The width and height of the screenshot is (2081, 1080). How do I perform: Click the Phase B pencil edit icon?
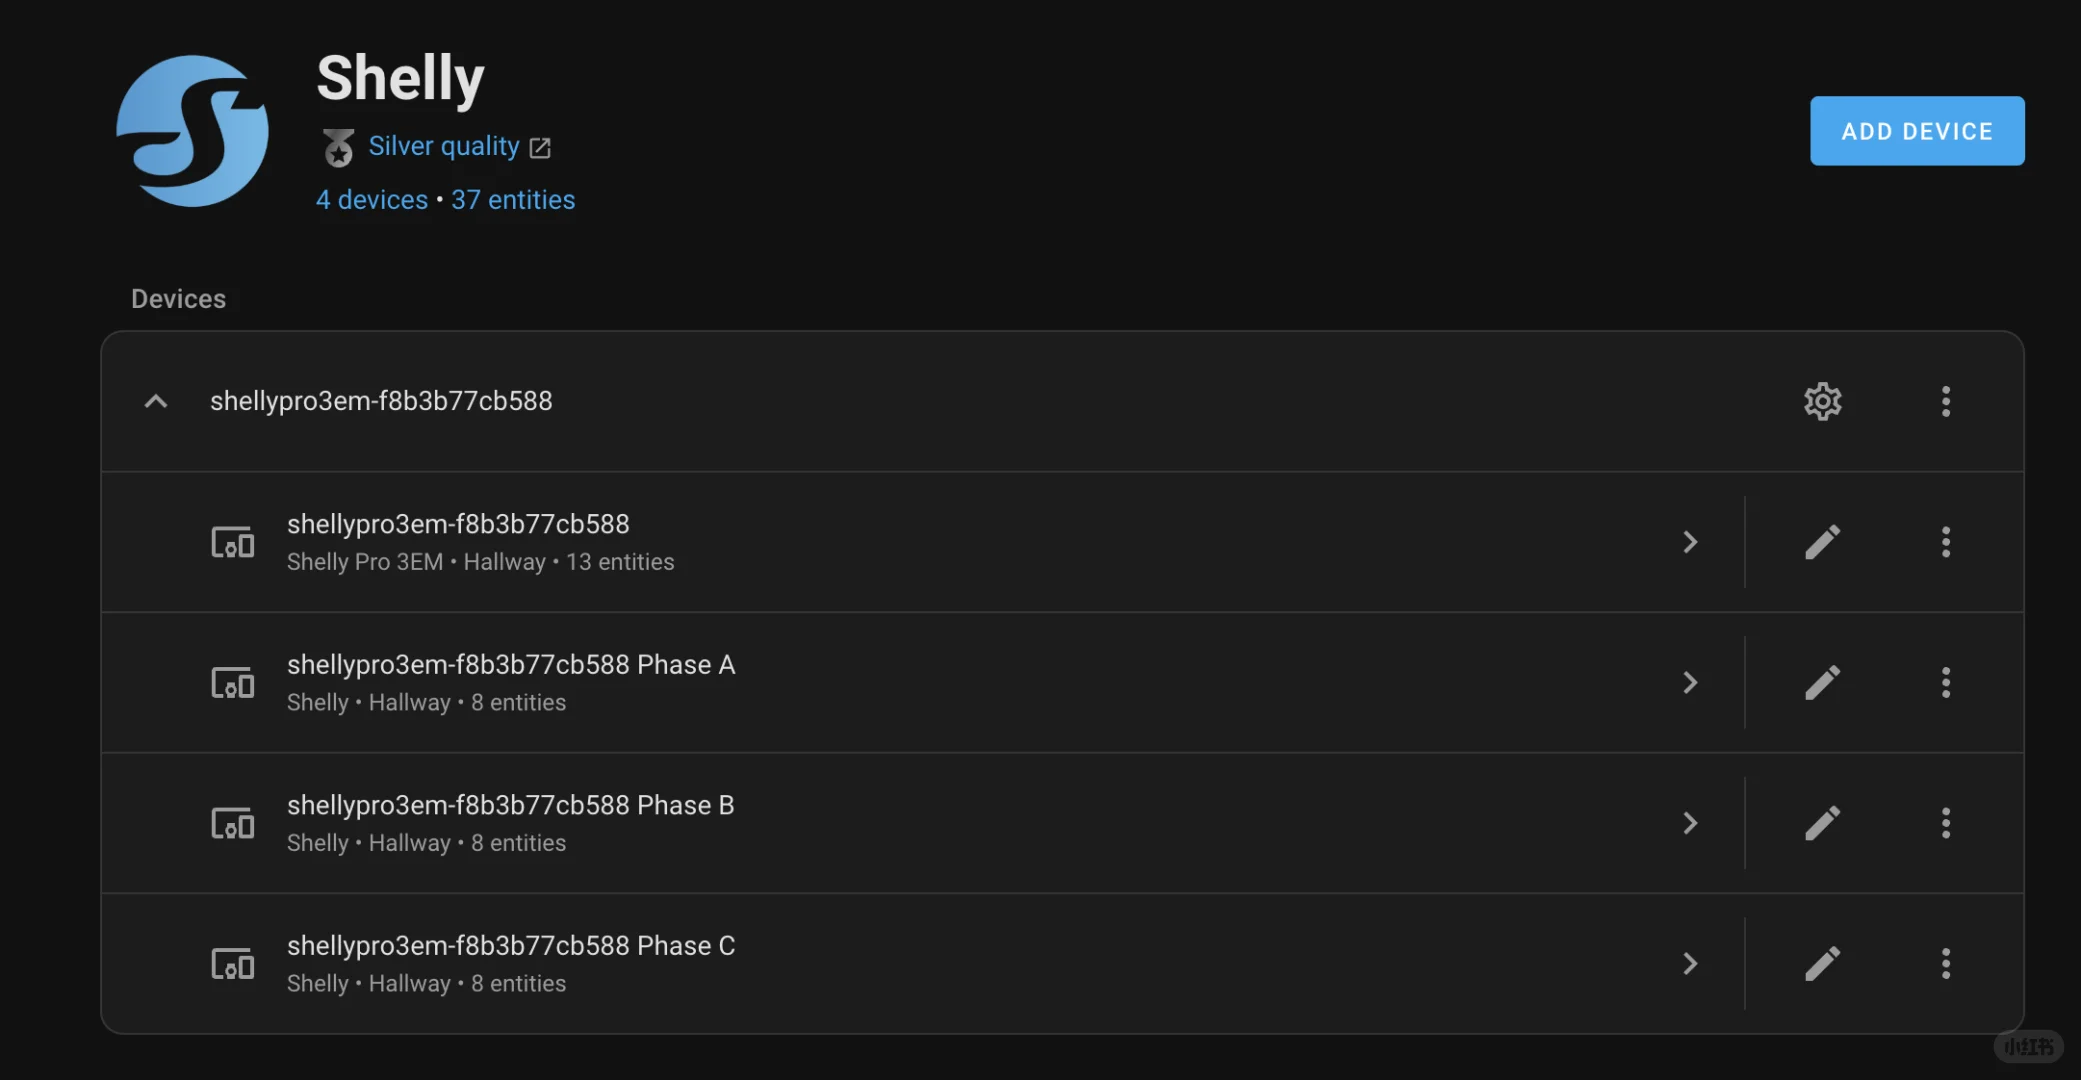pyautogui.click(x=1822, y=823)
